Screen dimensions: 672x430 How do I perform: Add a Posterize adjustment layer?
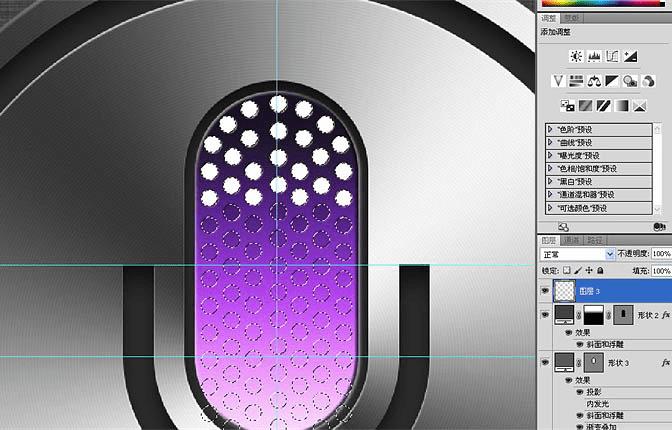585,105
